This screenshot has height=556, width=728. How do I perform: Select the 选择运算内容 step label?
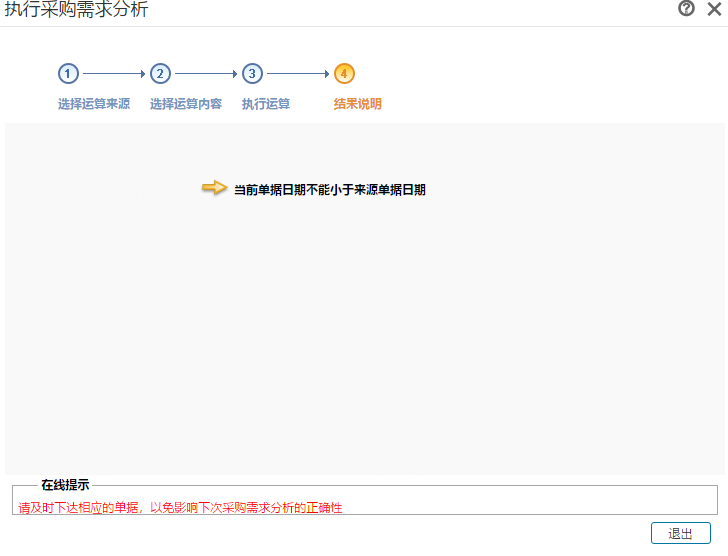[x=186, y=104]
